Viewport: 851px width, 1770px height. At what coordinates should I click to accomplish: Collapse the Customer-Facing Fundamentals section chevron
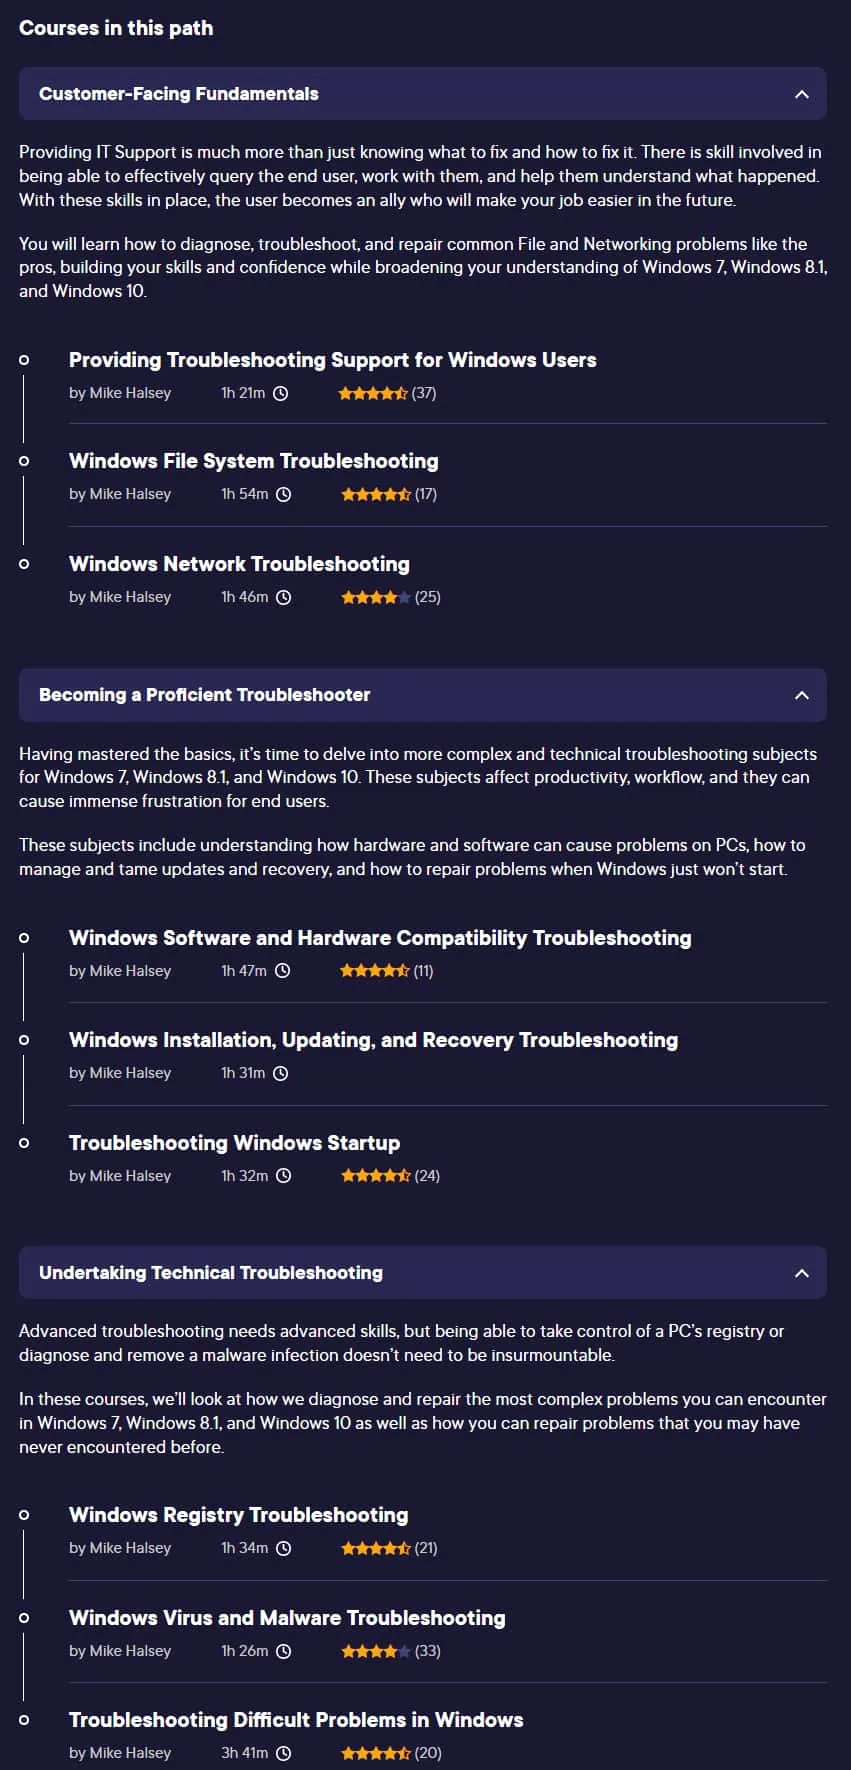(801, 94)
